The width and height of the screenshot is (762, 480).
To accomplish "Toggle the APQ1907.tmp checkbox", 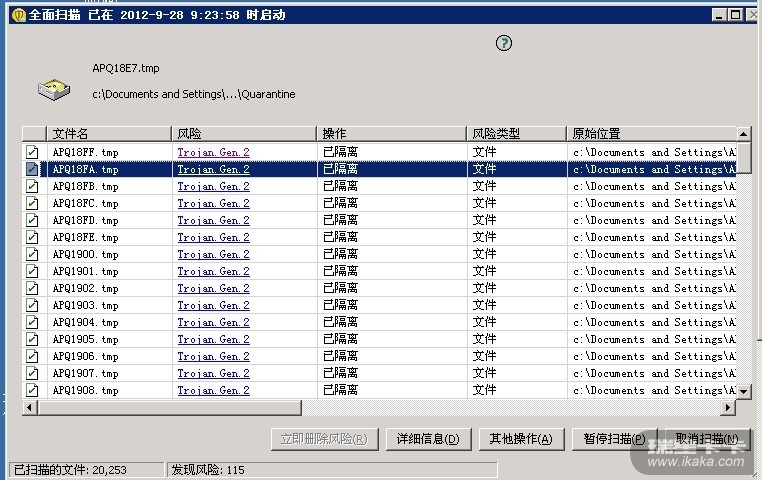I will tap(32, 374).
